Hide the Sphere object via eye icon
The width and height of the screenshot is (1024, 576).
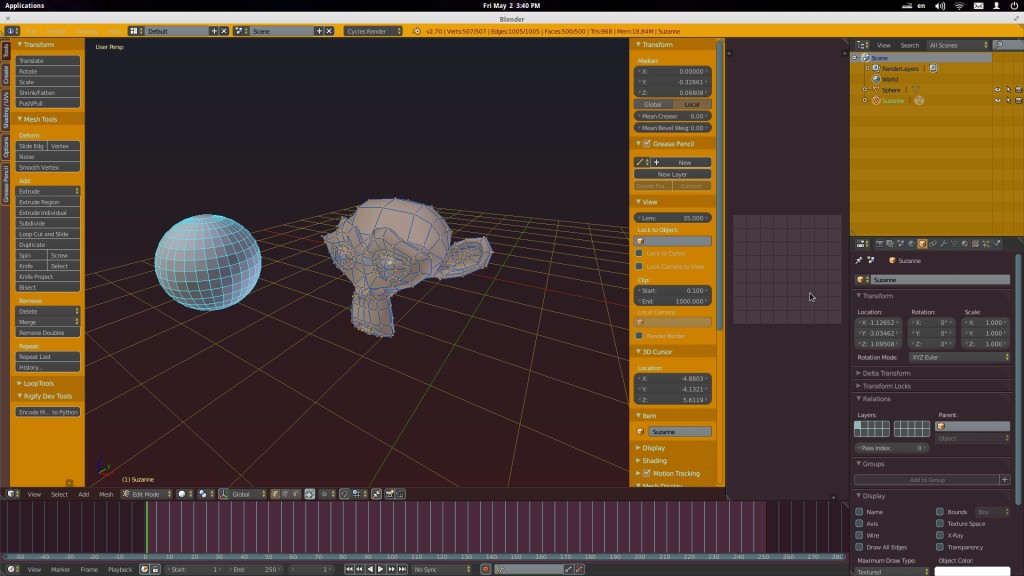[x=996, y=90]
